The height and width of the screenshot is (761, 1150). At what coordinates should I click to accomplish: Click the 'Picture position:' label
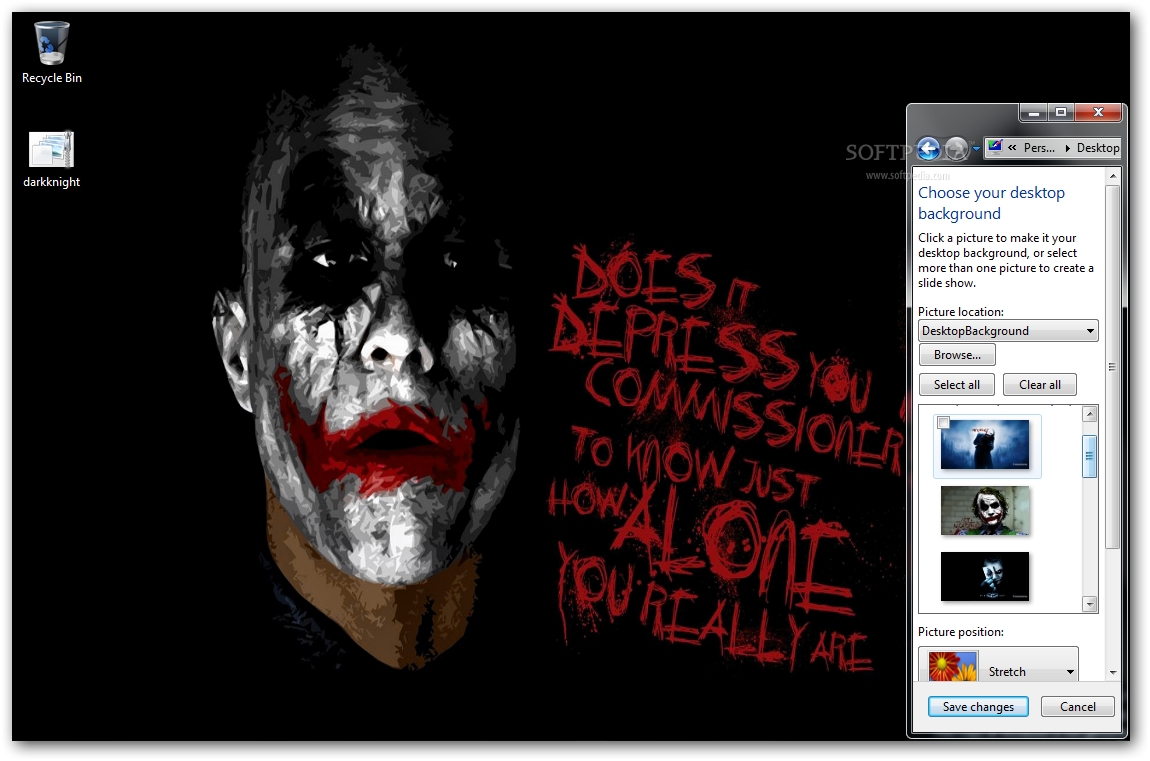pyautogui.click(x=961, y=632)
